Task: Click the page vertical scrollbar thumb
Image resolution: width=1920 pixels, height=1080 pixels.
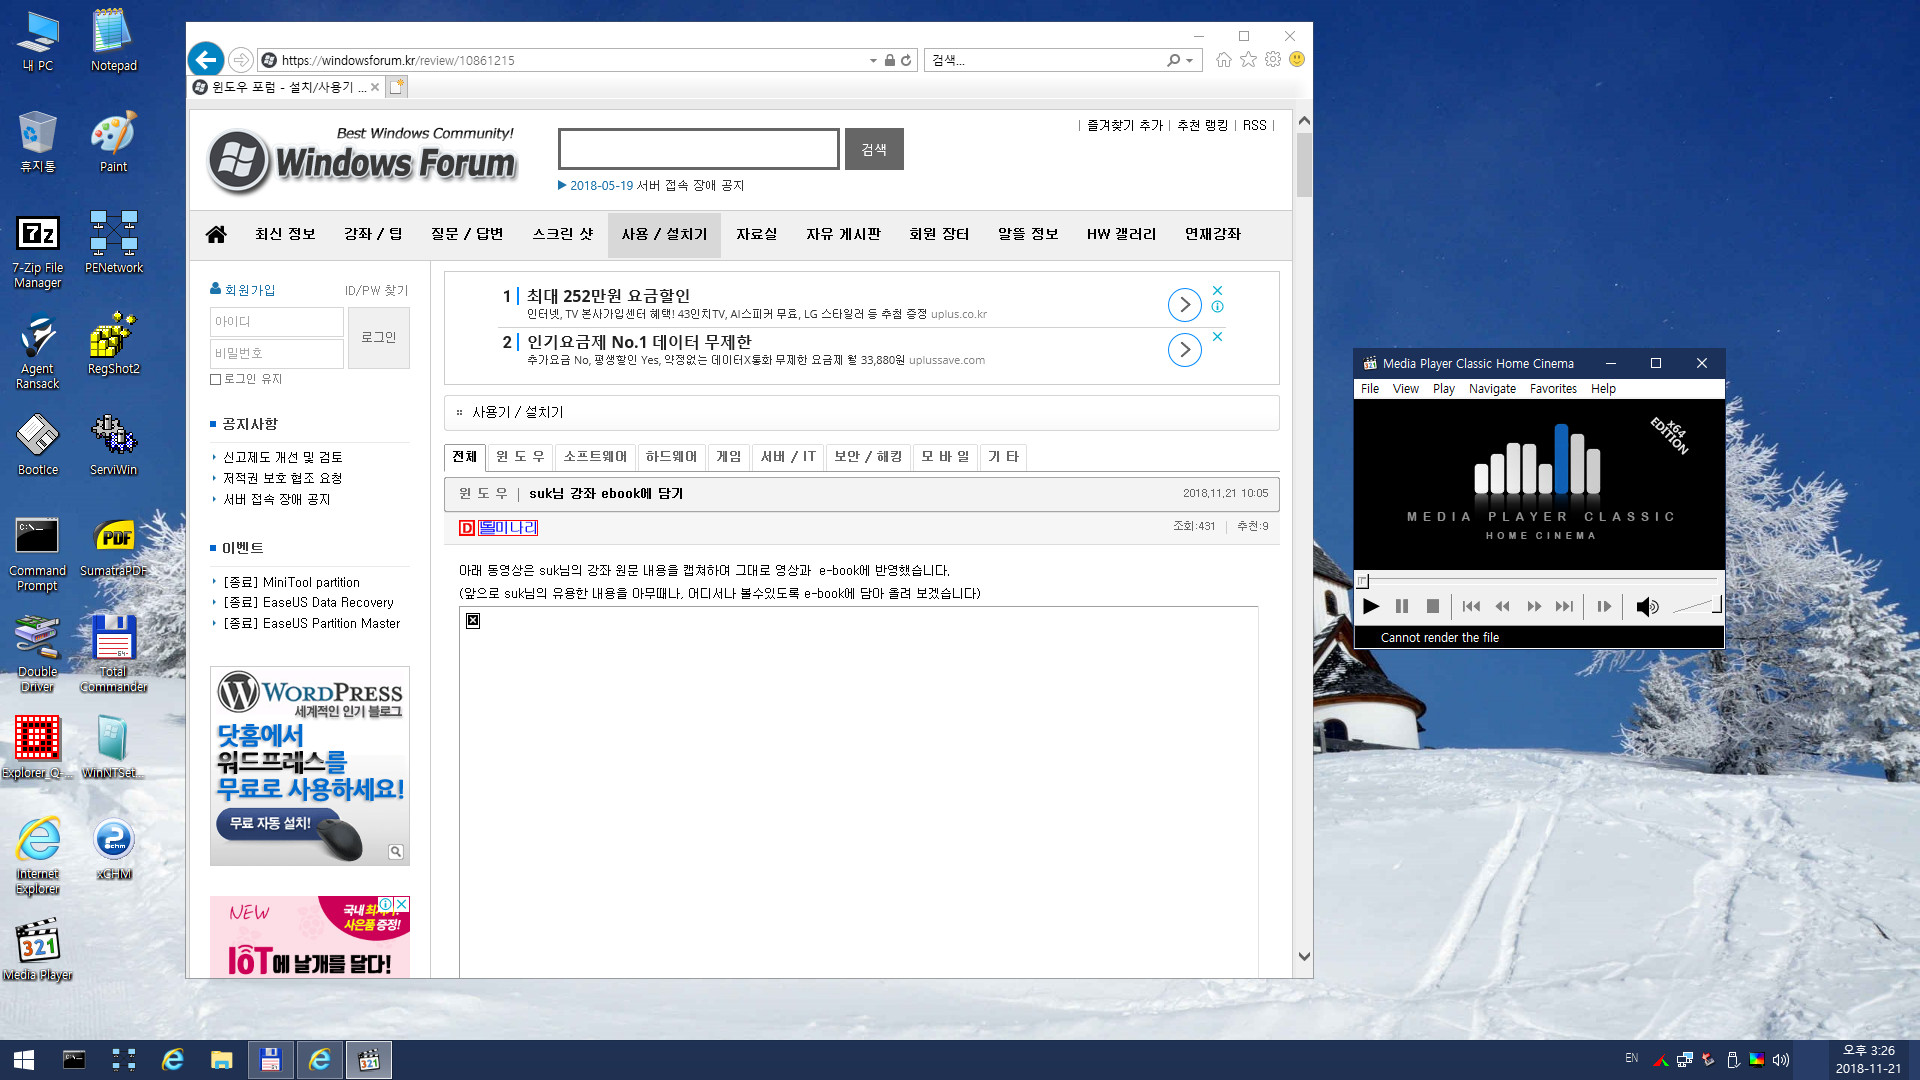Action: coord(1304,164)
